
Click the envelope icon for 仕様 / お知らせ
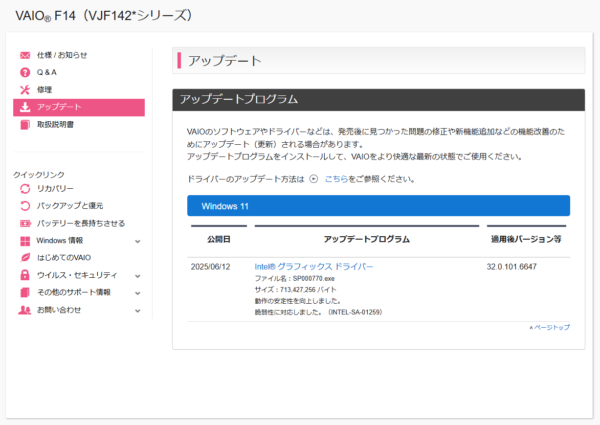[x=25, y=55]
